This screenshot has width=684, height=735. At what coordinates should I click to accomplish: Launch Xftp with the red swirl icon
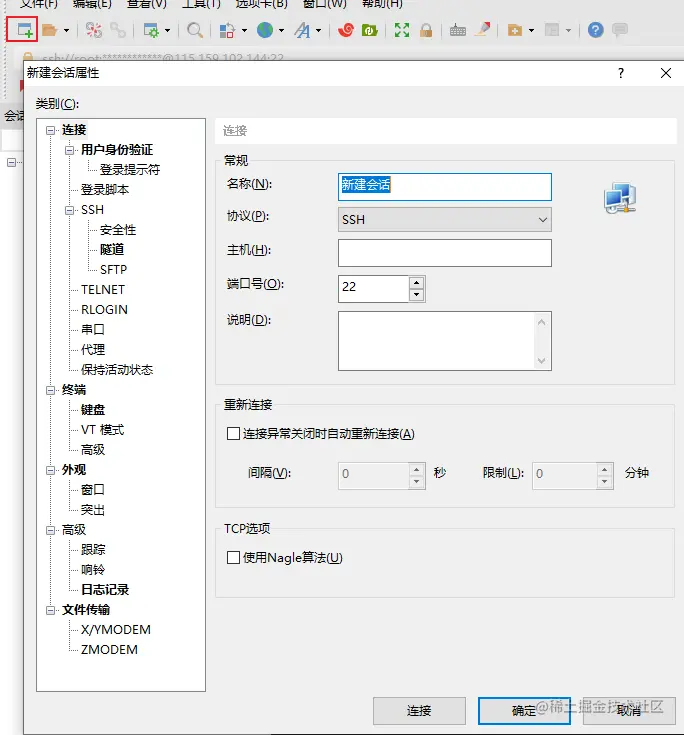point(346,30)
